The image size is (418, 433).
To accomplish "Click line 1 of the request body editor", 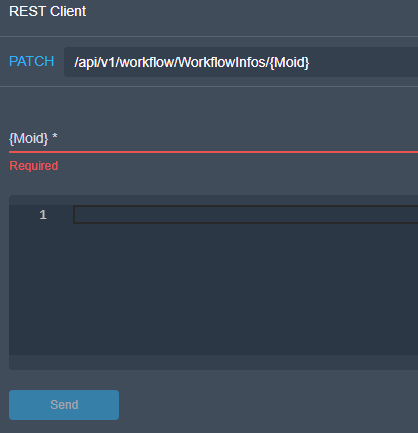I will tap(246, 215).
